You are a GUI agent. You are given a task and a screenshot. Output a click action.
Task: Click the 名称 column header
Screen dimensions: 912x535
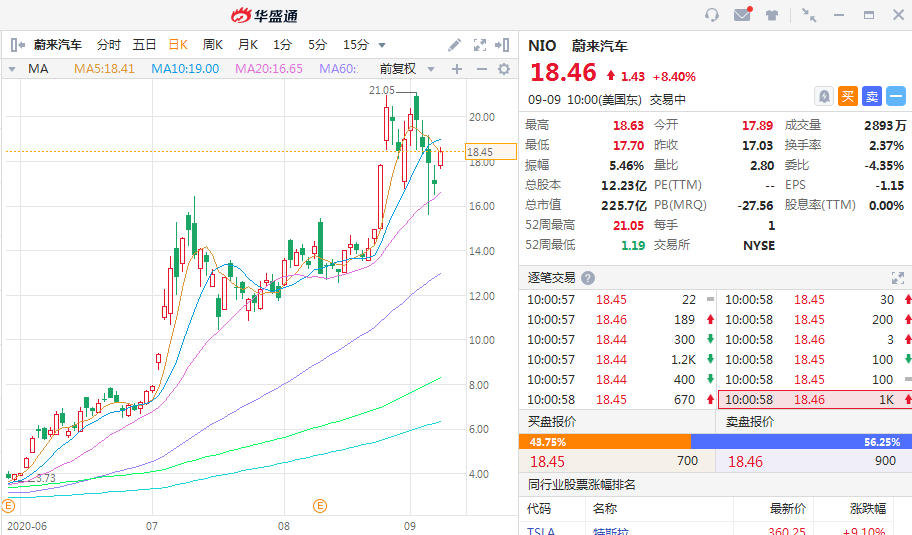(604, 509)
